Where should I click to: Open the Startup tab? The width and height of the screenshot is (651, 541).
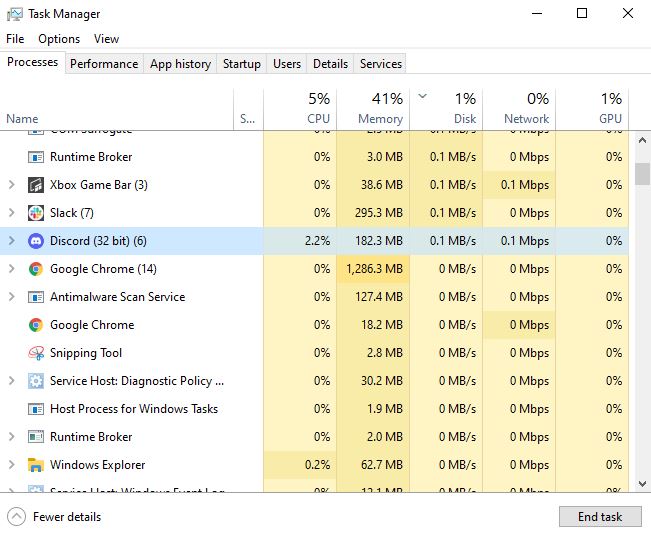click(x=241, y=64)
